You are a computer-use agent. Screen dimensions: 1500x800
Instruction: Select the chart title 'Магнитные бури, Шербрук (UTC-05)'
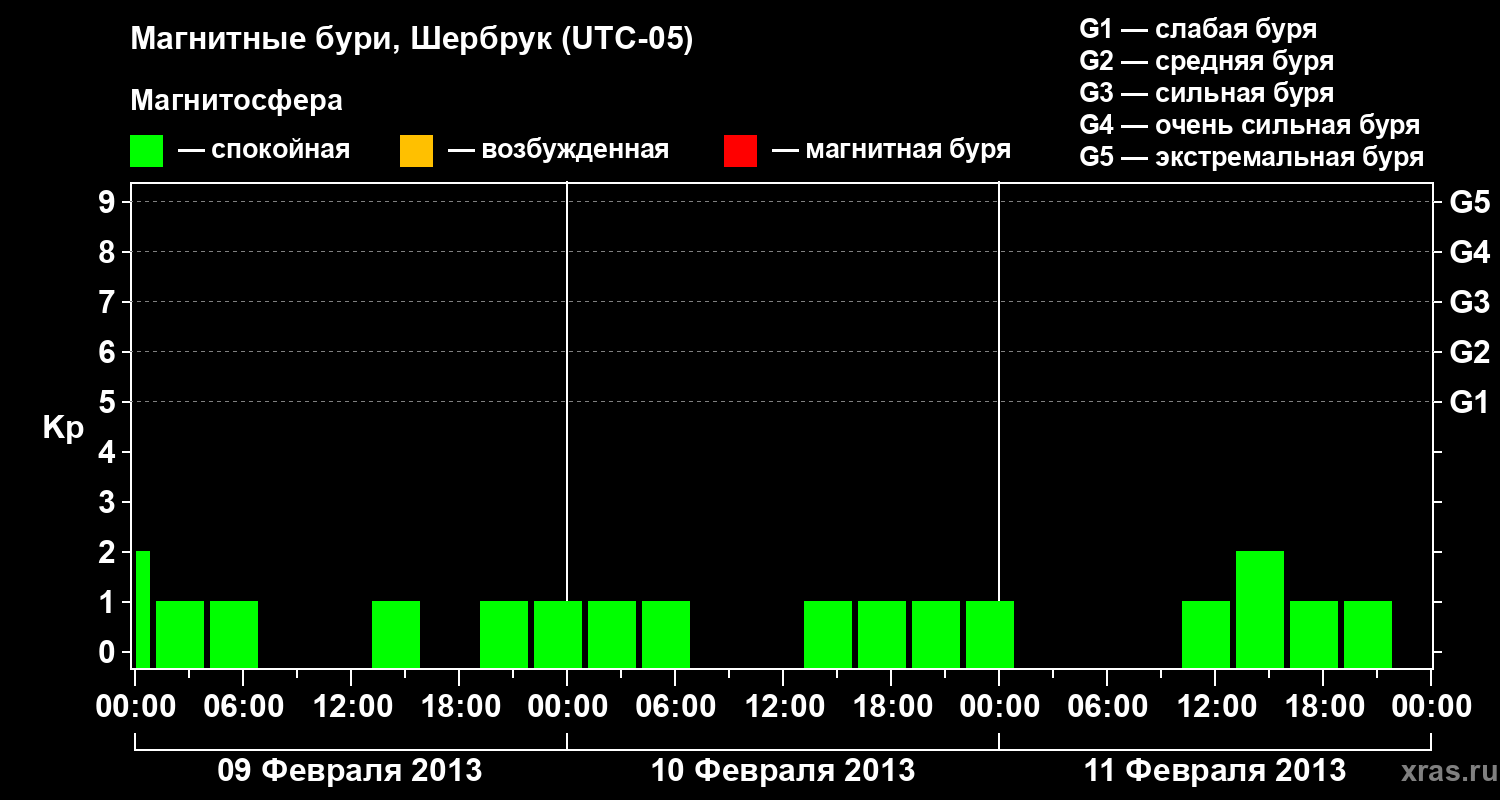[412, 41]
